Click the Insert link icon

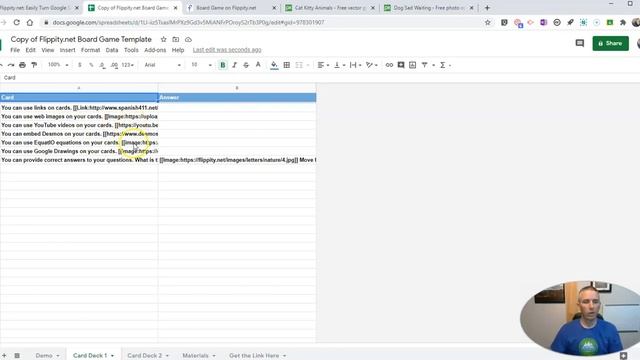389,65
